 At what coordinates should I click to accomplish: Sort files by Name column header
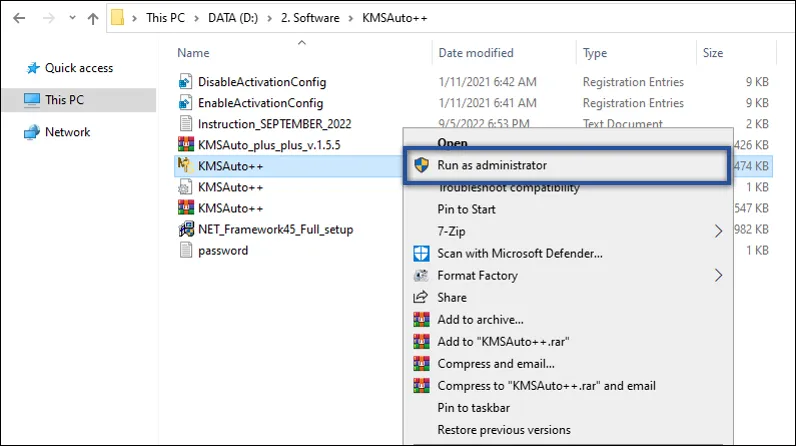click(193, 53)
